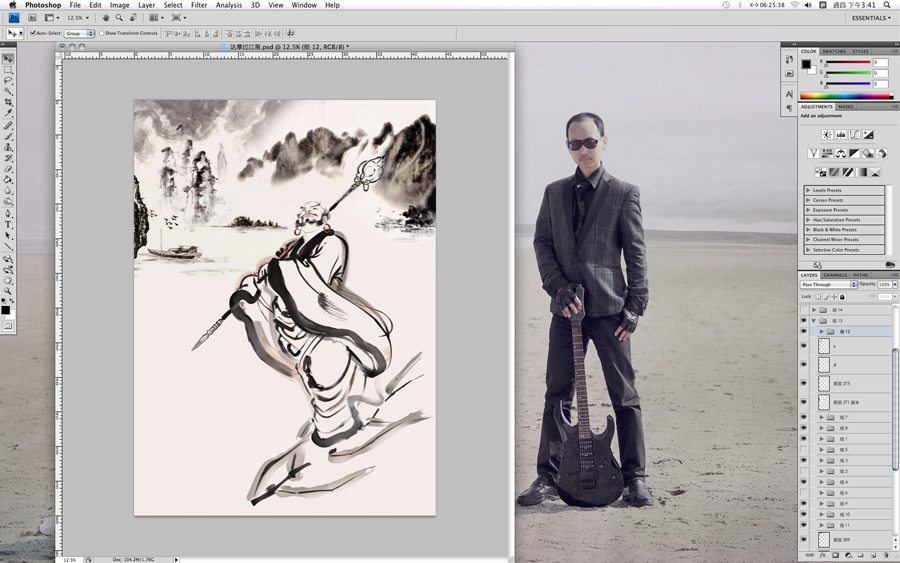Viewport: 900px width, 563px height.
Task: Click the red R color slider
Action: (848, 62)
